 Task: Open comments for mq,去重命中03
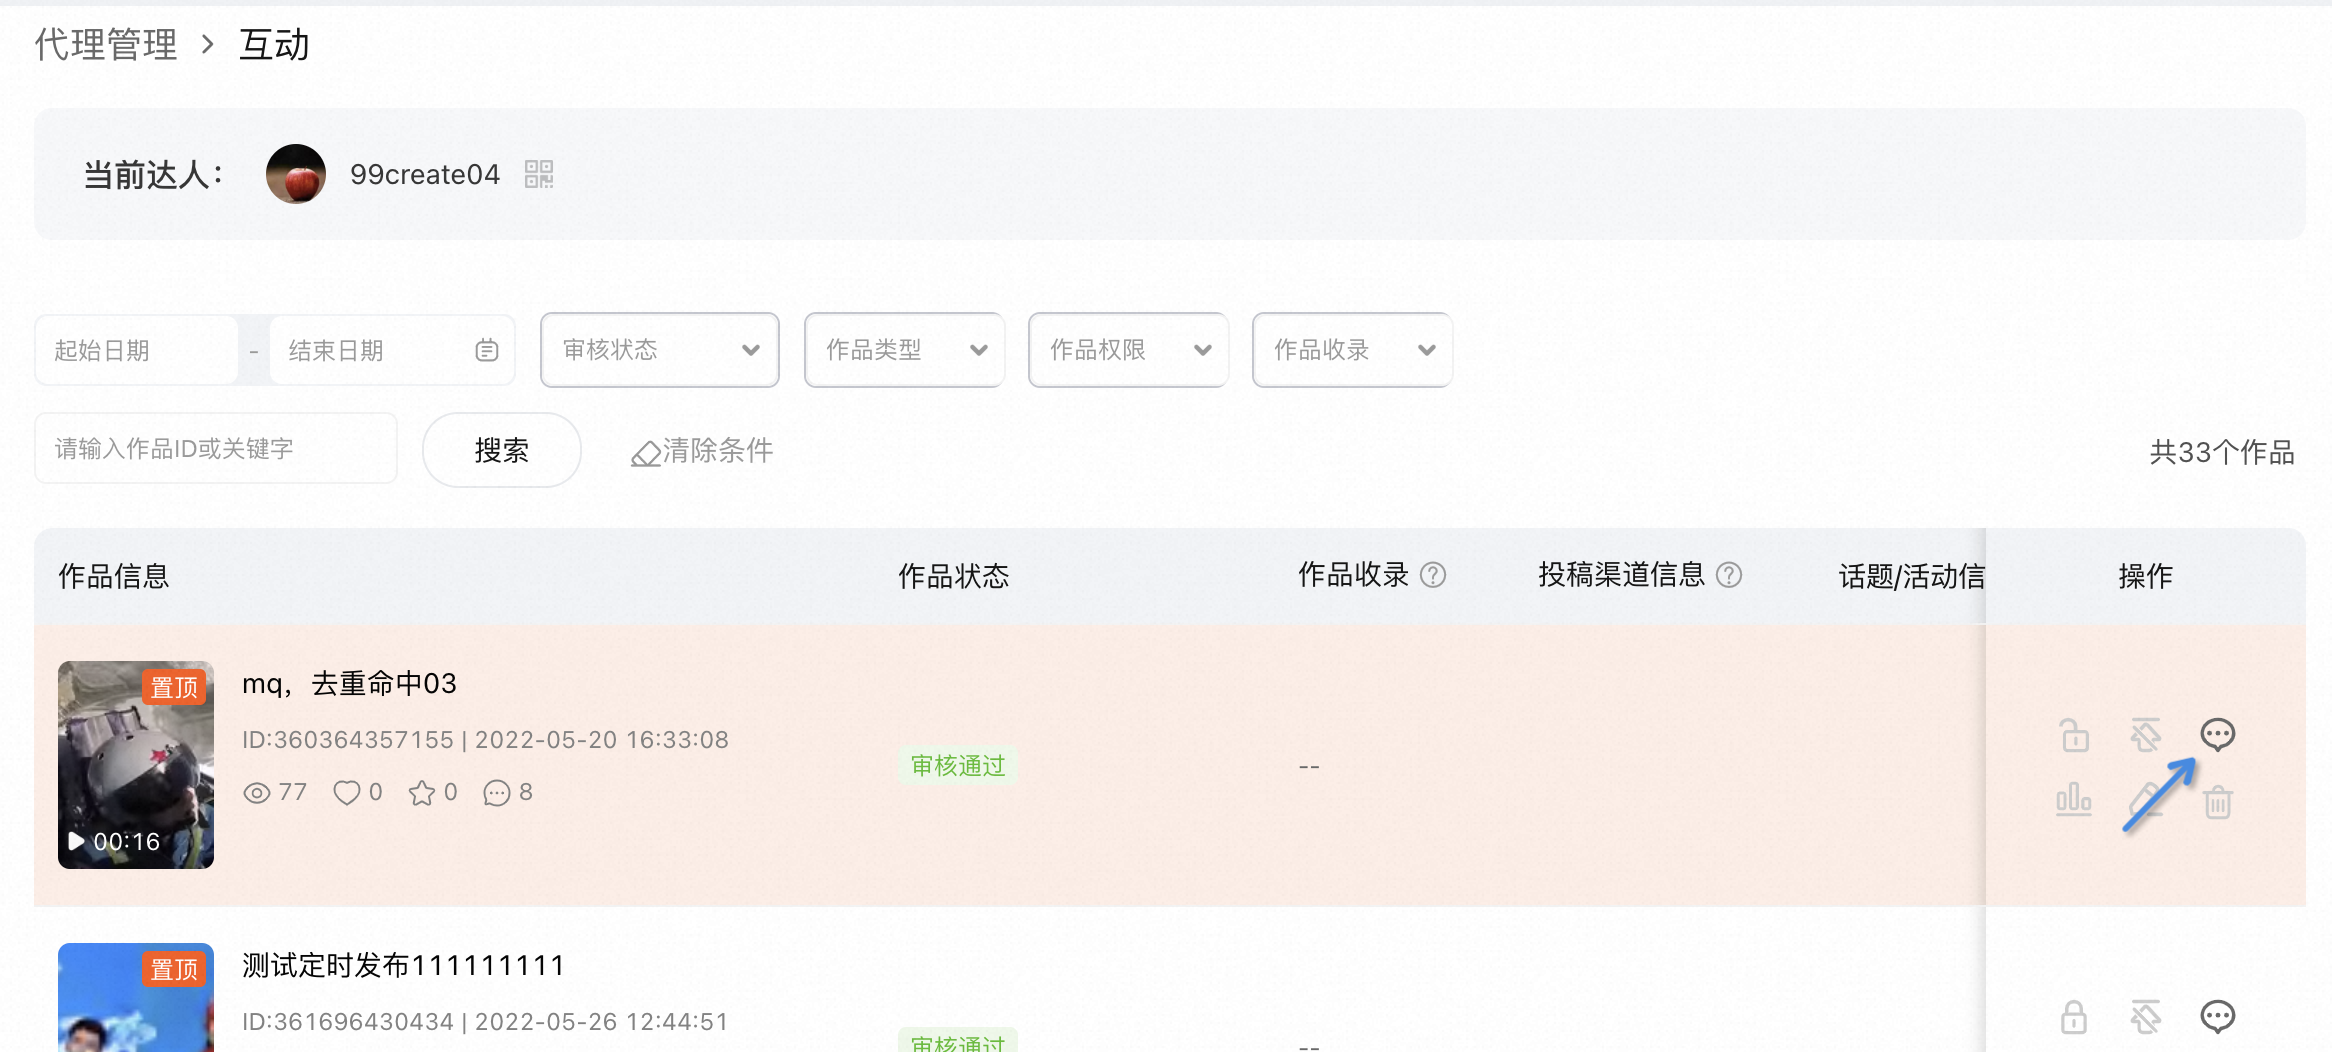pos(2218,735)
